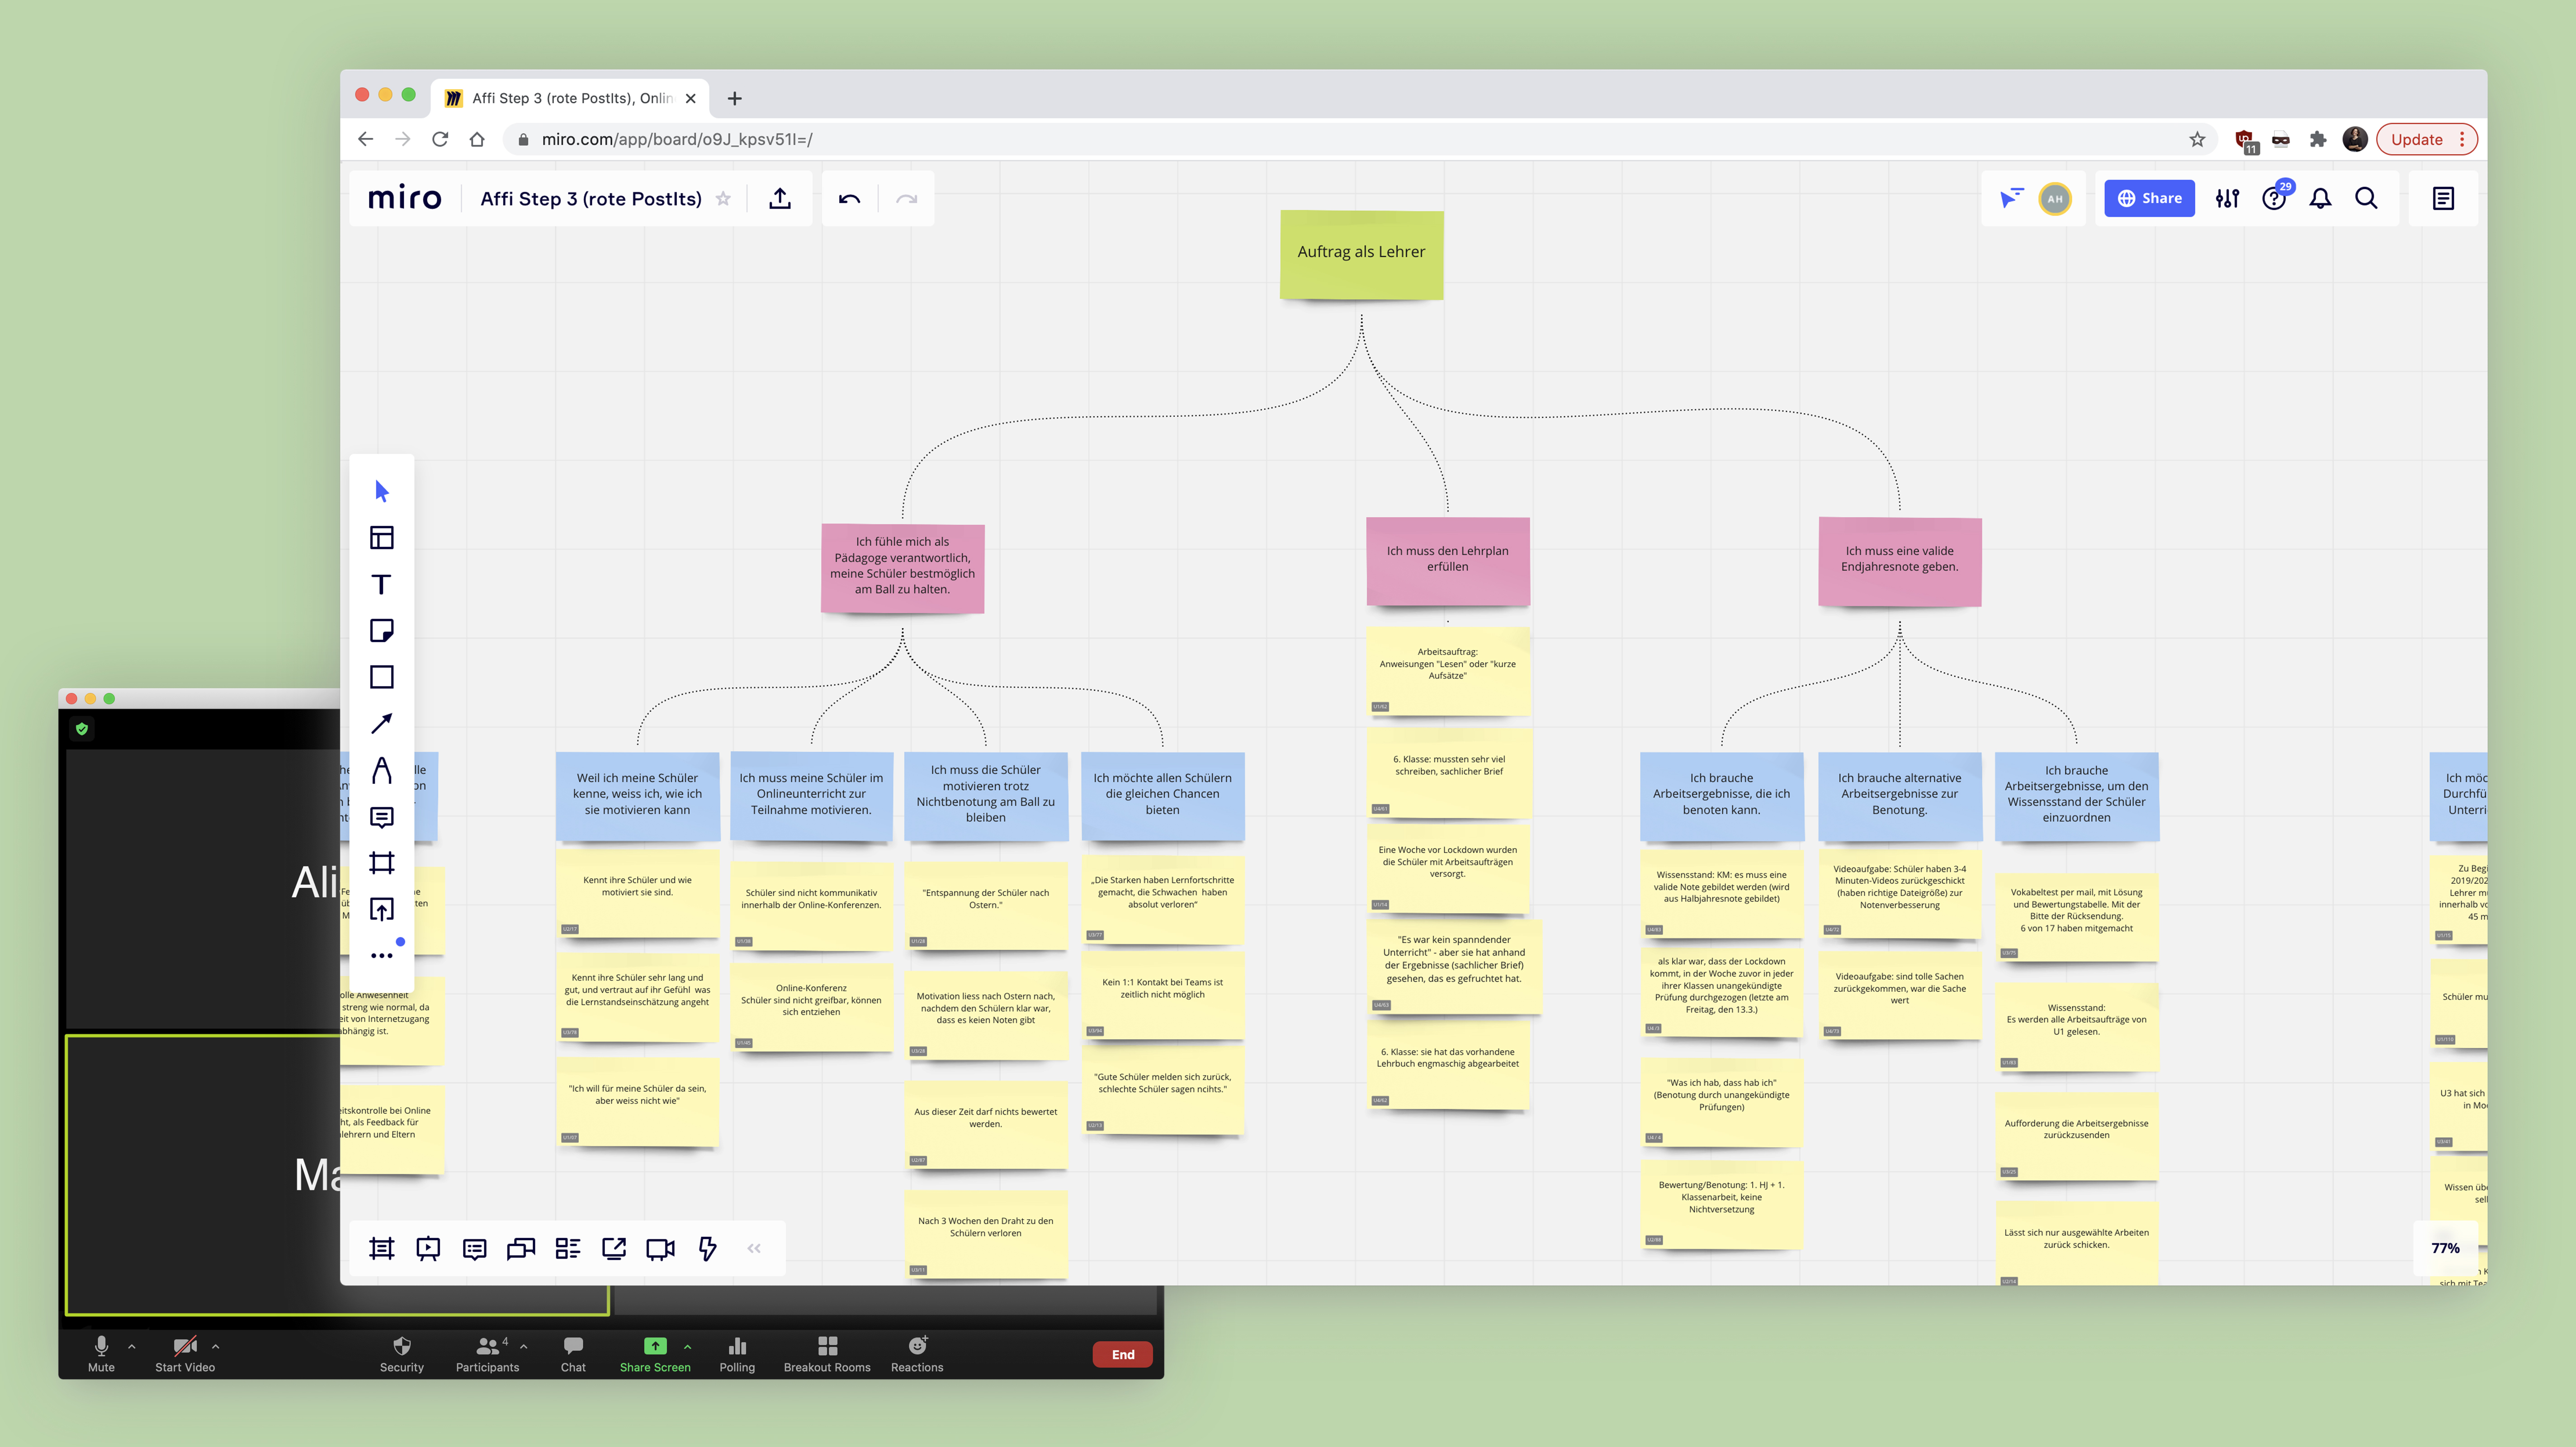Viewport: 2576px width, 1447px height.
Task: Select the Affi Step 3 browser tab
Action: pyautogui.click(x=570, y=98)
